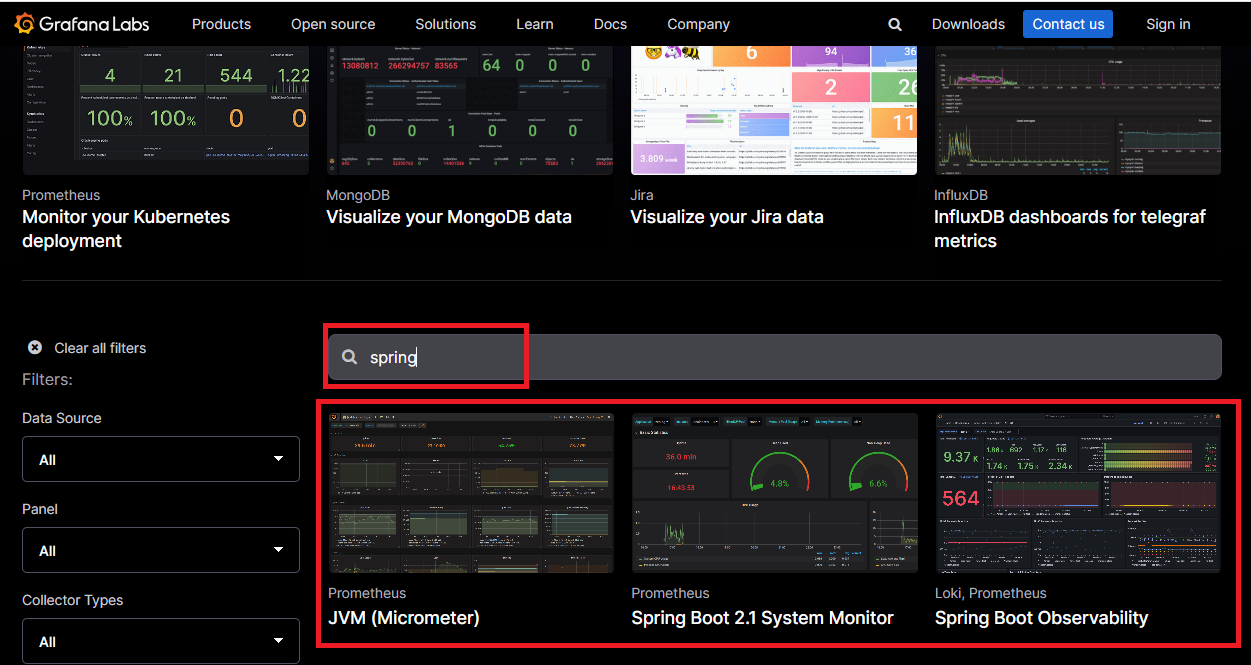Click Sign in
The height and width of the screenshot is (665, 1251).
coord(1168,24)
